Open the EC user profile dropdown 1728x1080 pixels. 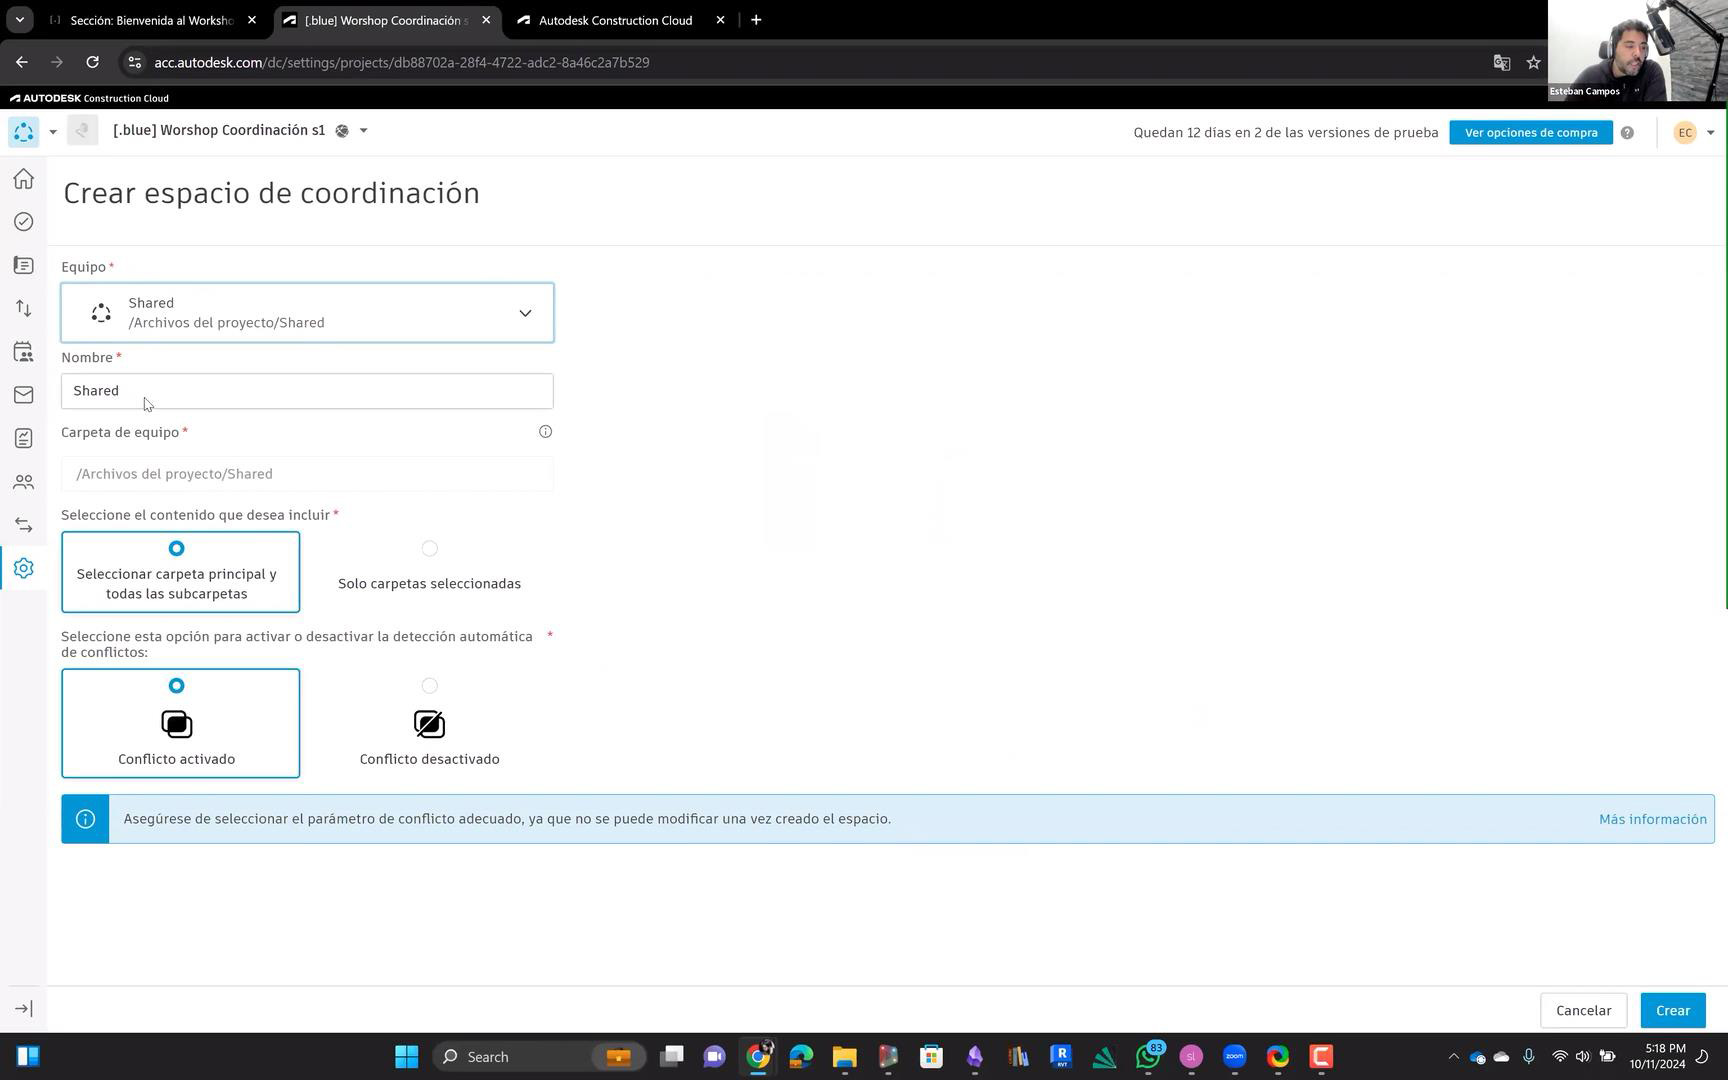pos(1694,133)
